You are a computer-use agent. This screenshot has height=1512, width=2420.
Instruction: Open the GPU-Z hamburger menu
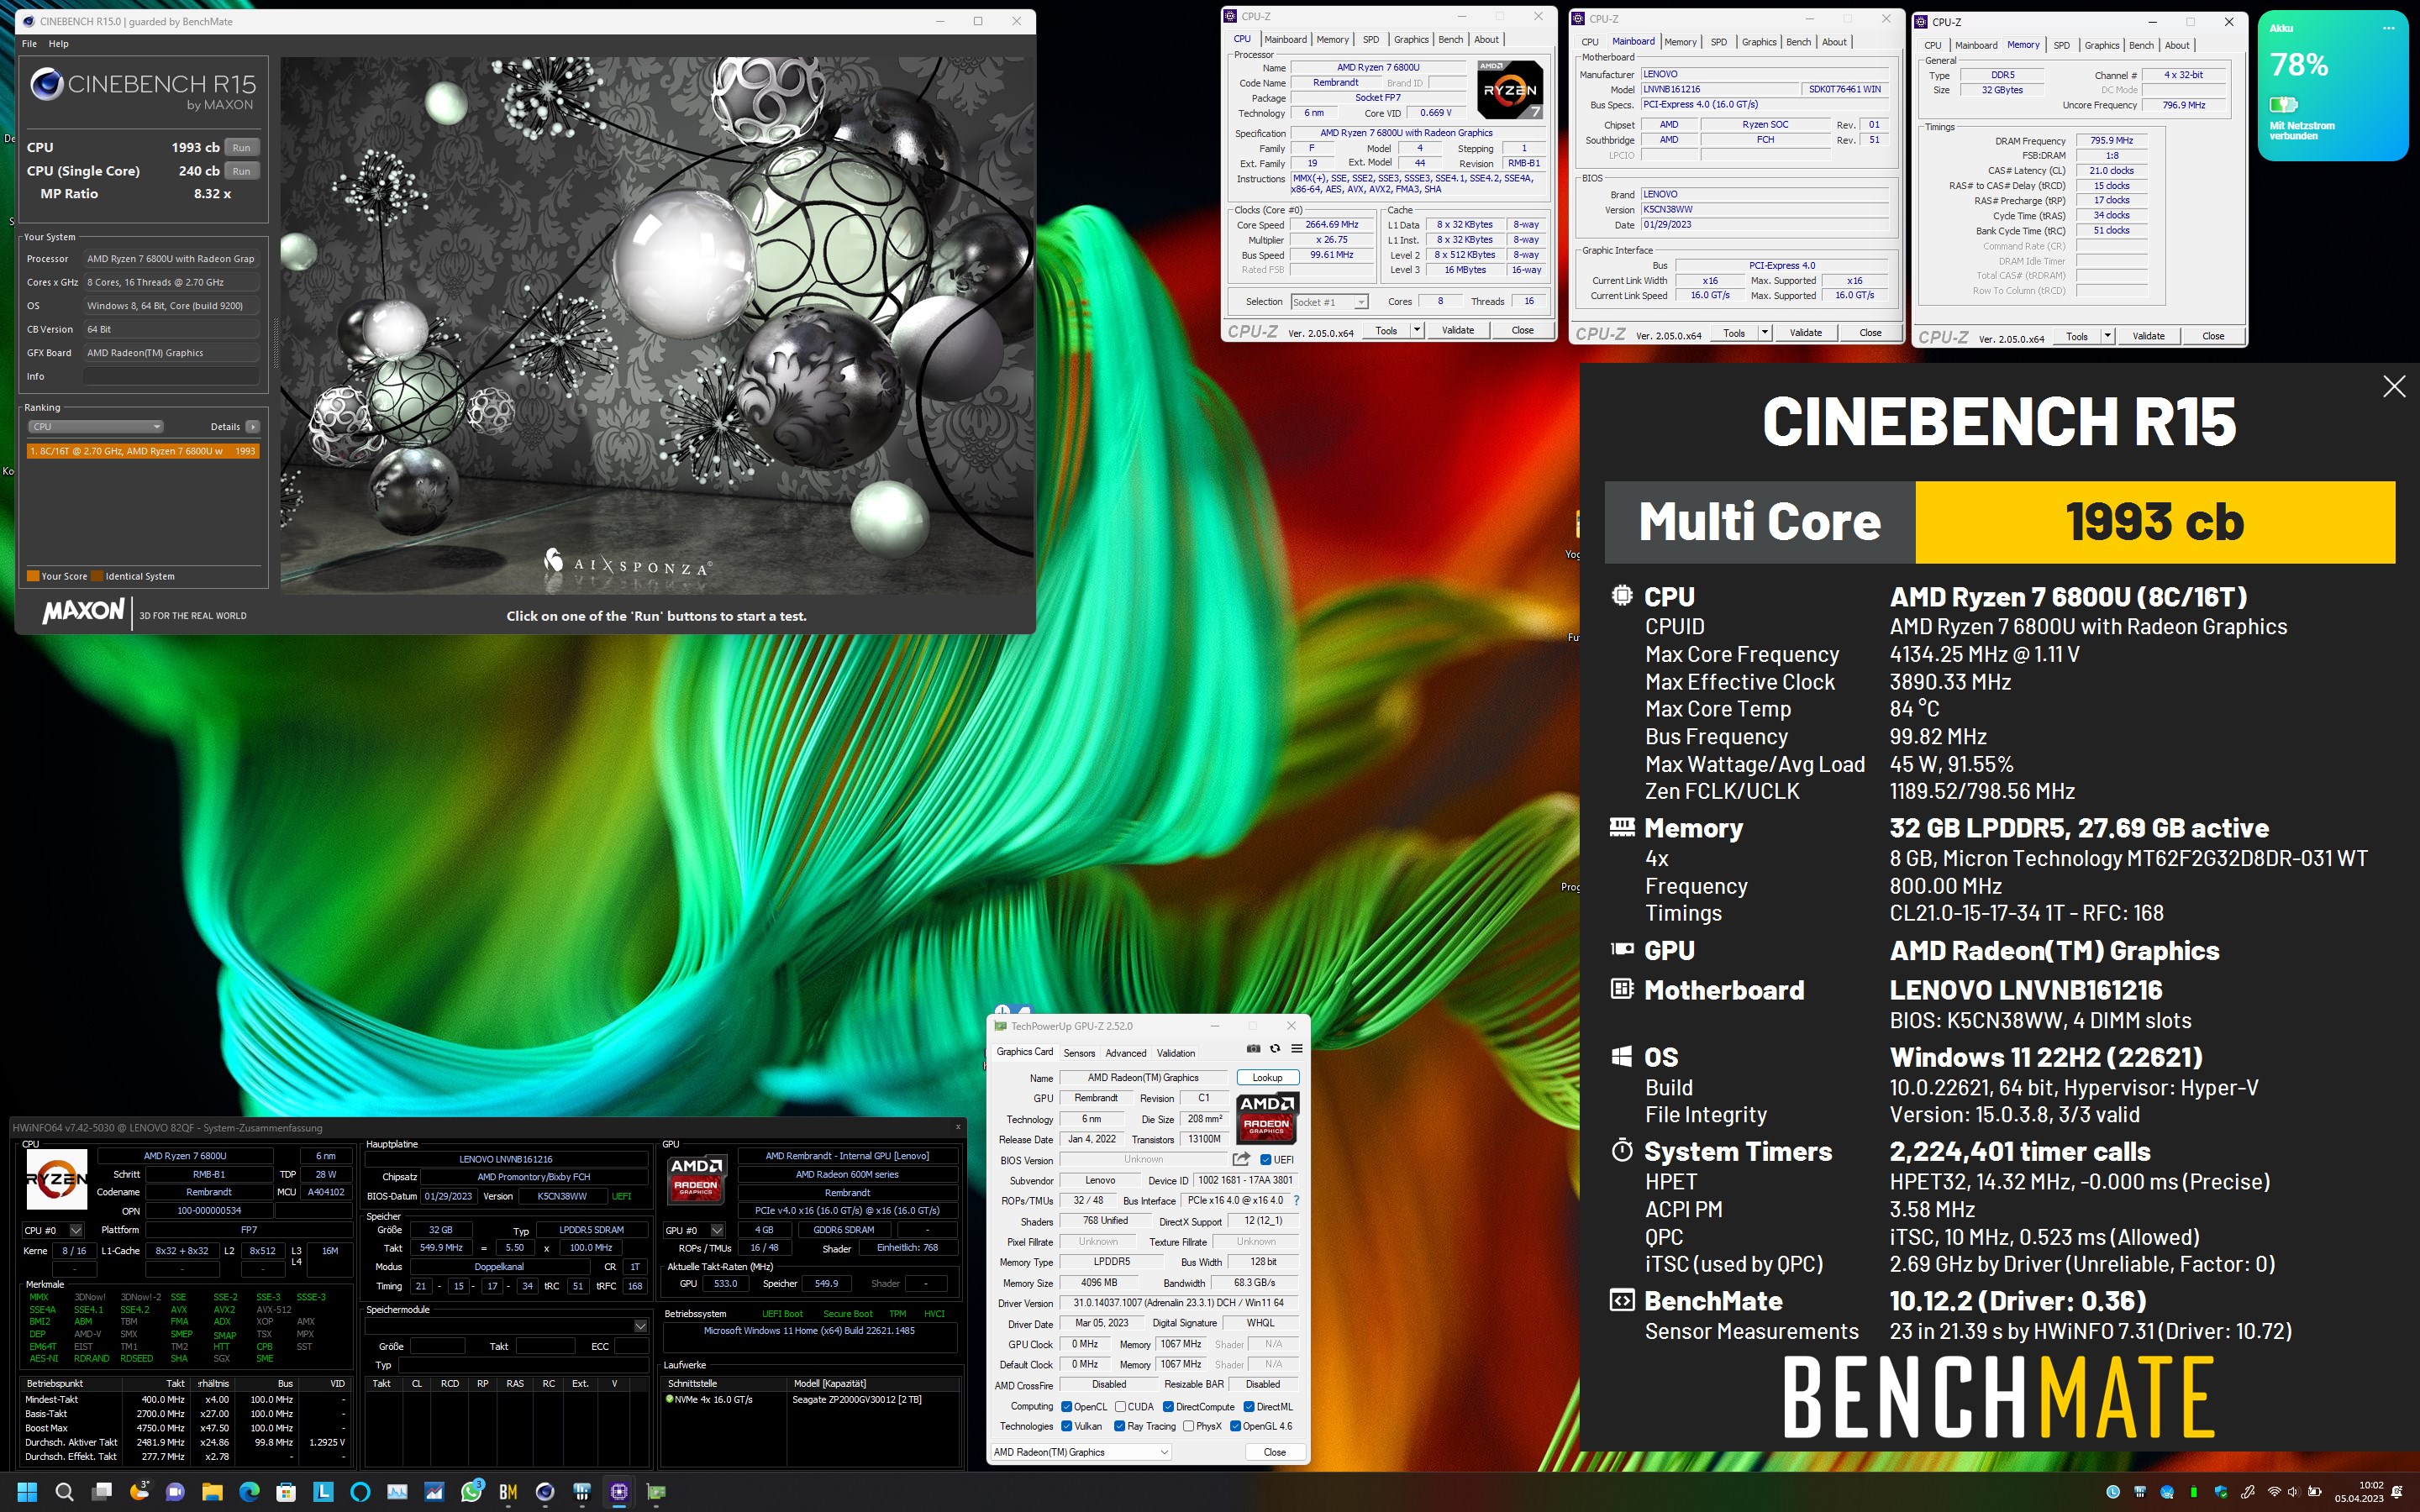[1297, 1049]
